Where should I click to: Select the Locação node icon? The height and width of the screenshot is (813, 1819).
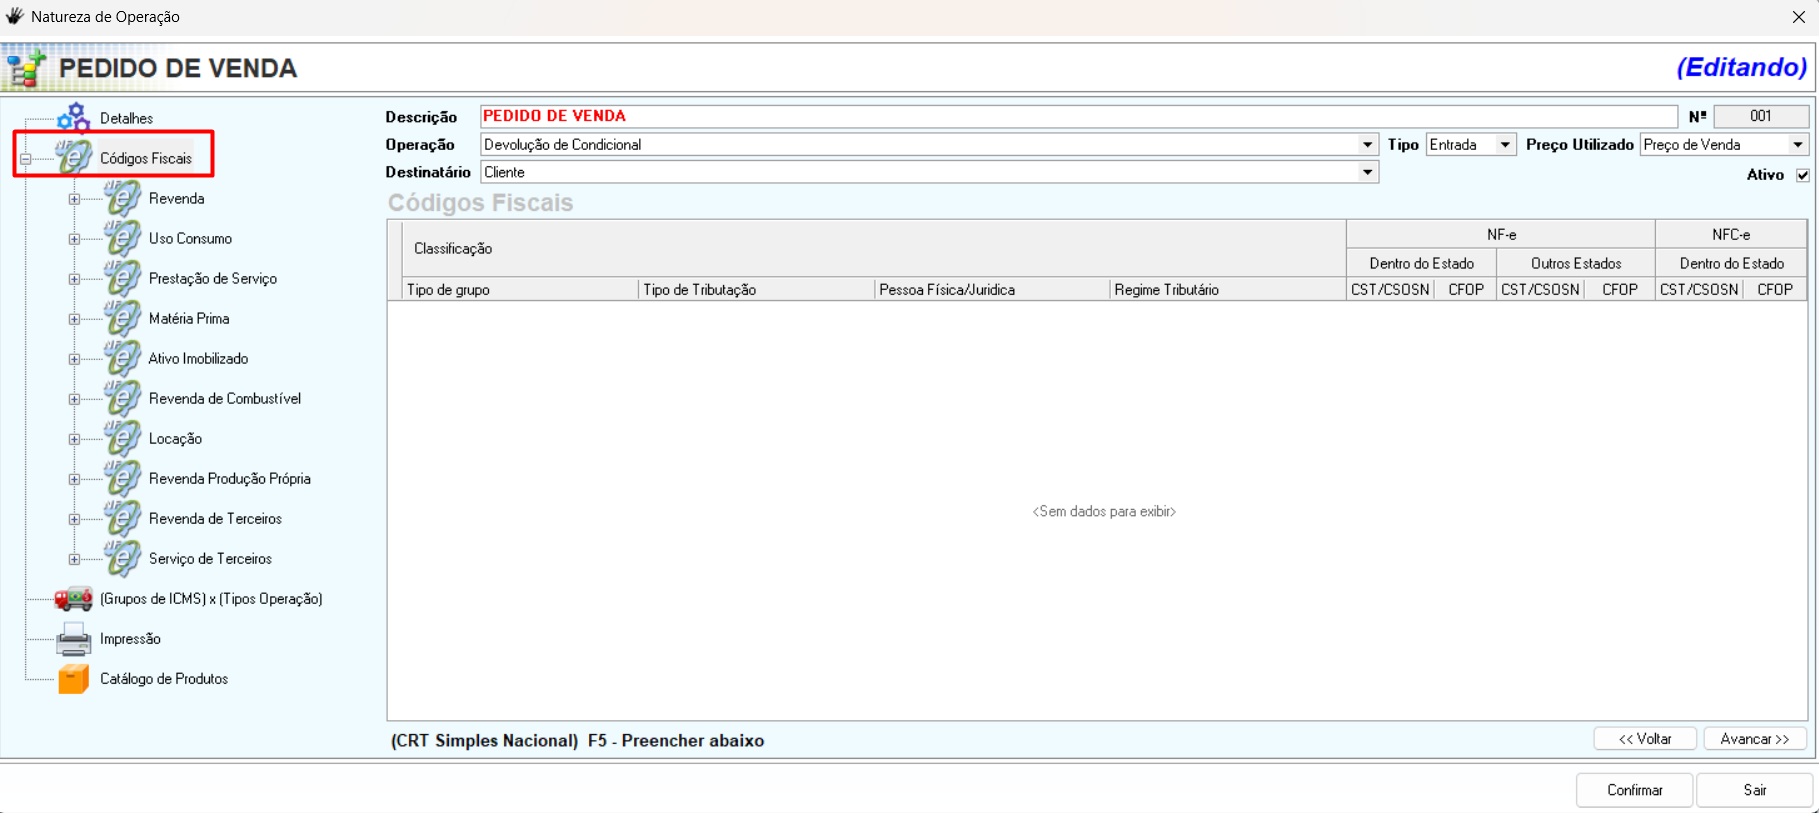coord(122,438)
